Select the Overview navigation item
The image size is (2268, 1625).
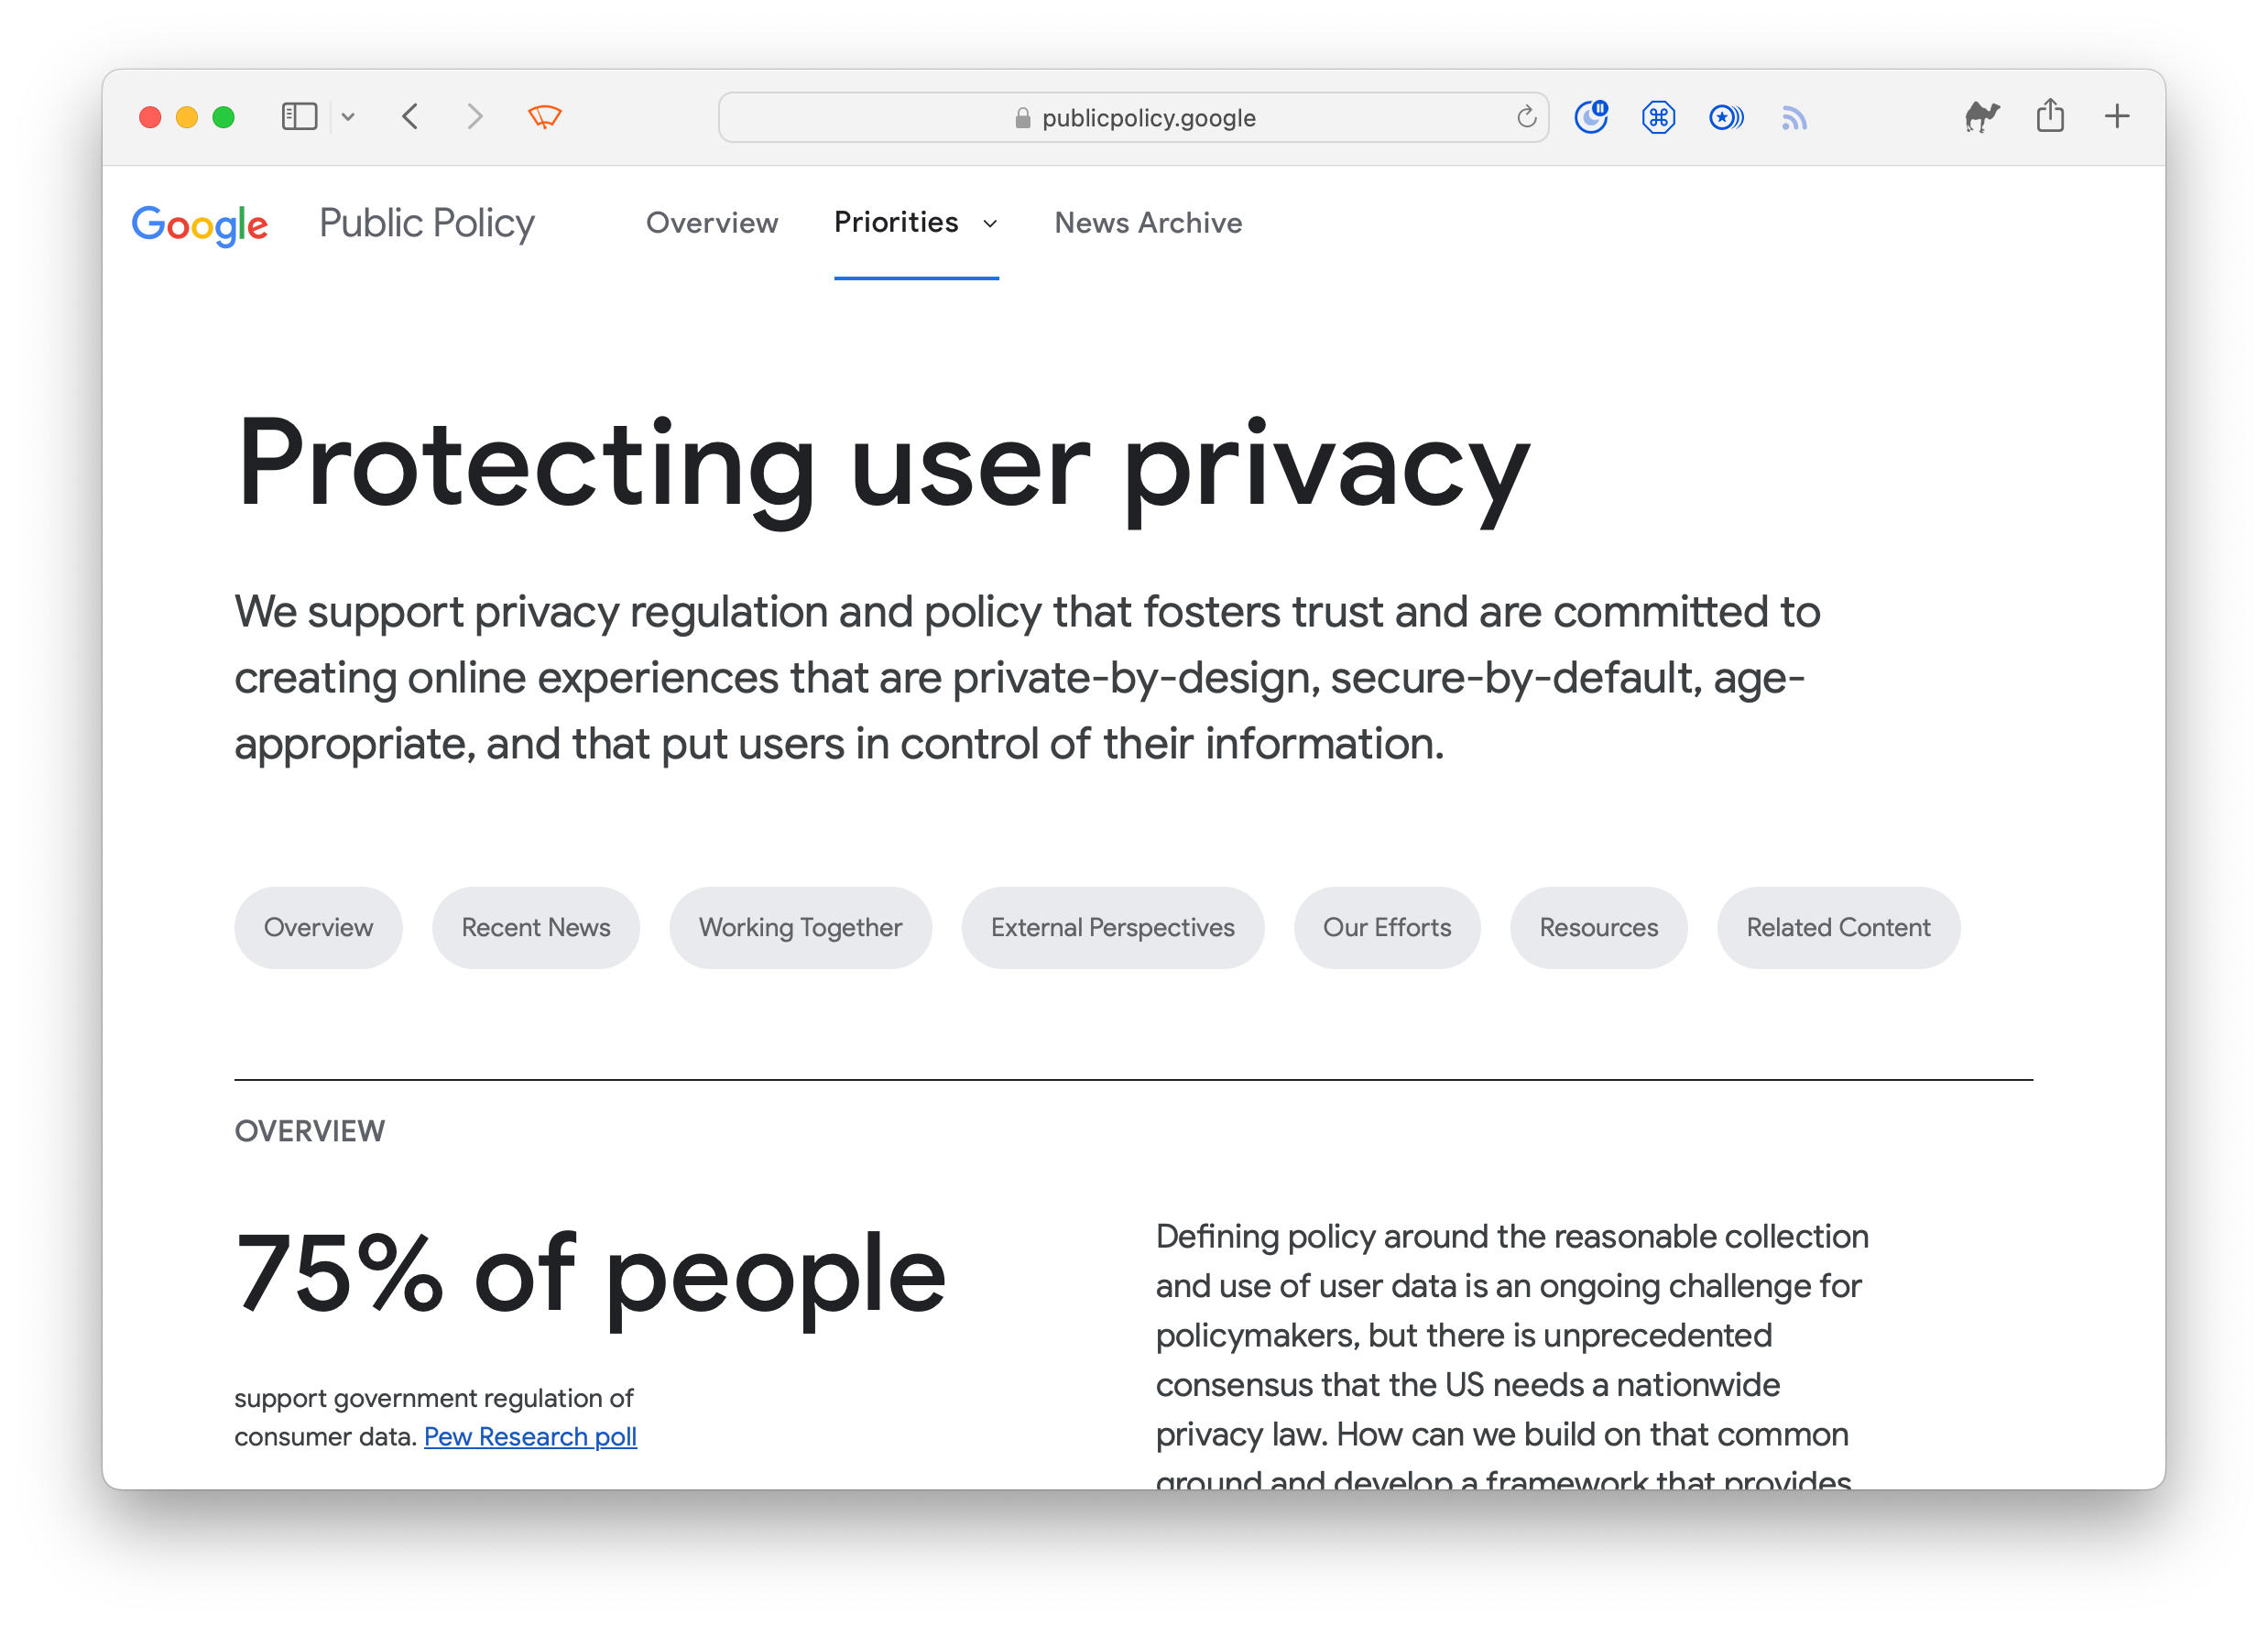tap(711, 222)
